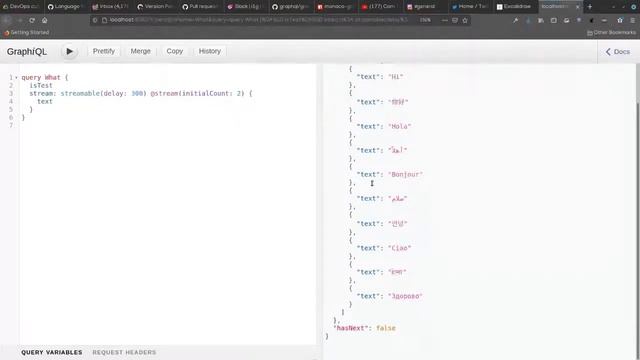Open the browser hamburger menu

click(x=633, y=20)
